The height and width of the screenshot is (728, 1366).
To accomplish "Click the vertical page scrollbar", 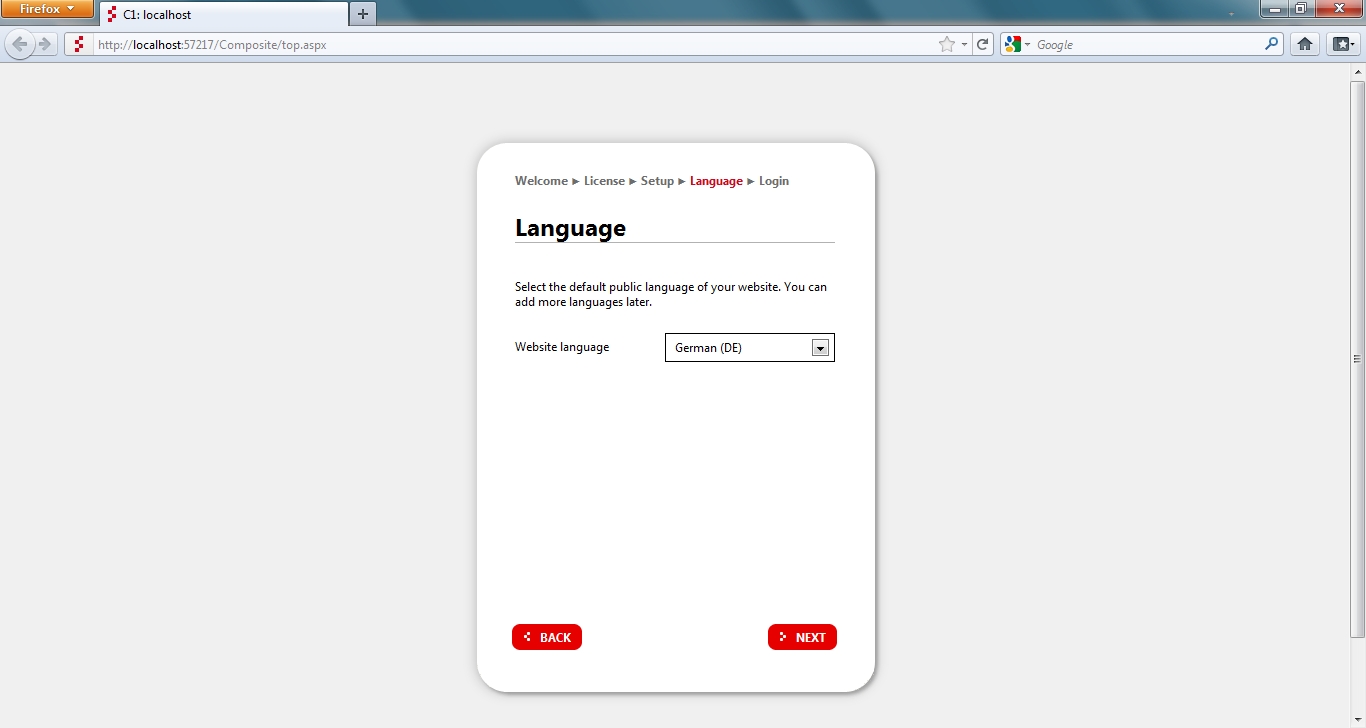I will pos(1357,358).
